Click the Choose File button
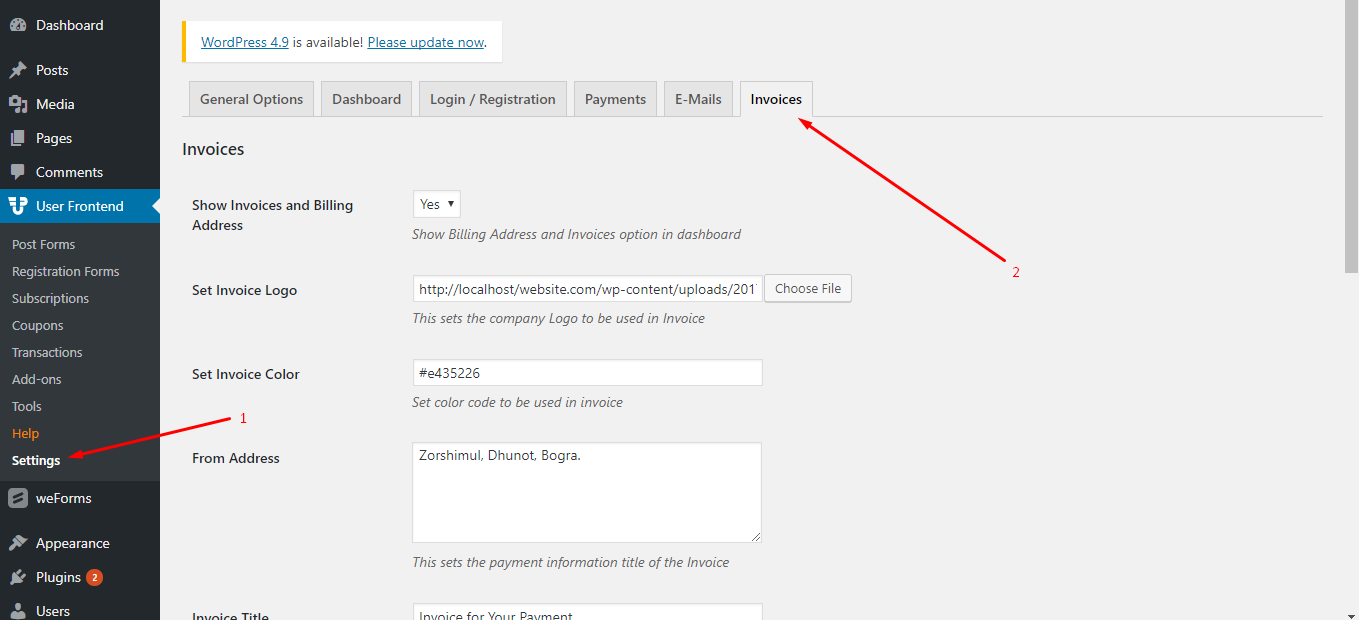Screen dimensions: 1359x620 808,288
